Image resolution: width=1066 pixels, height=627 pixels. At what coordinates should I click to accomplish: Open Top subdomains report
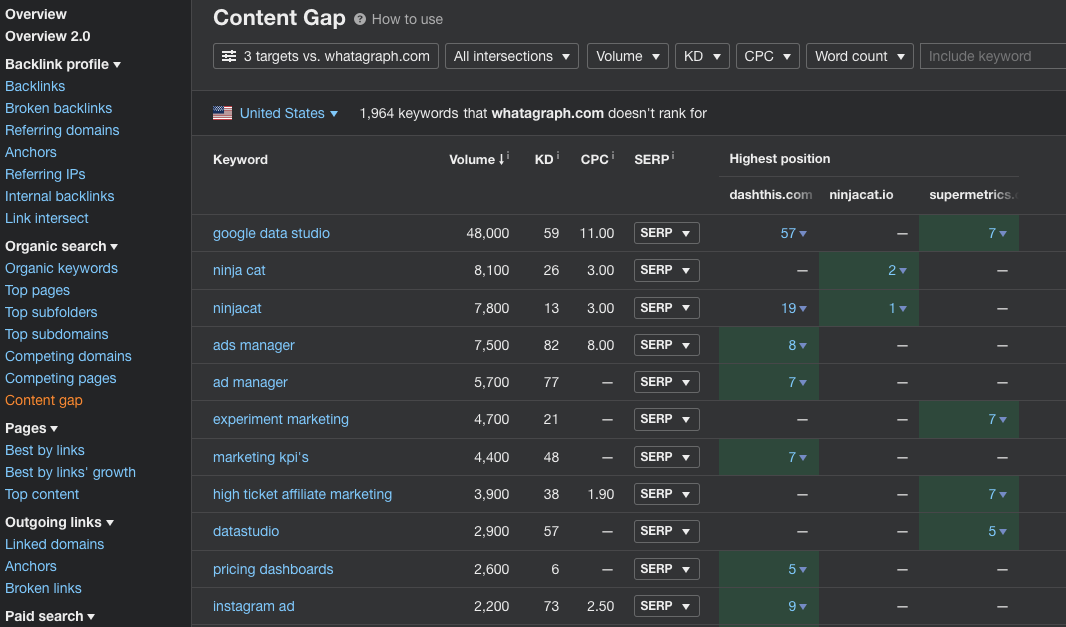pos(56,335)
